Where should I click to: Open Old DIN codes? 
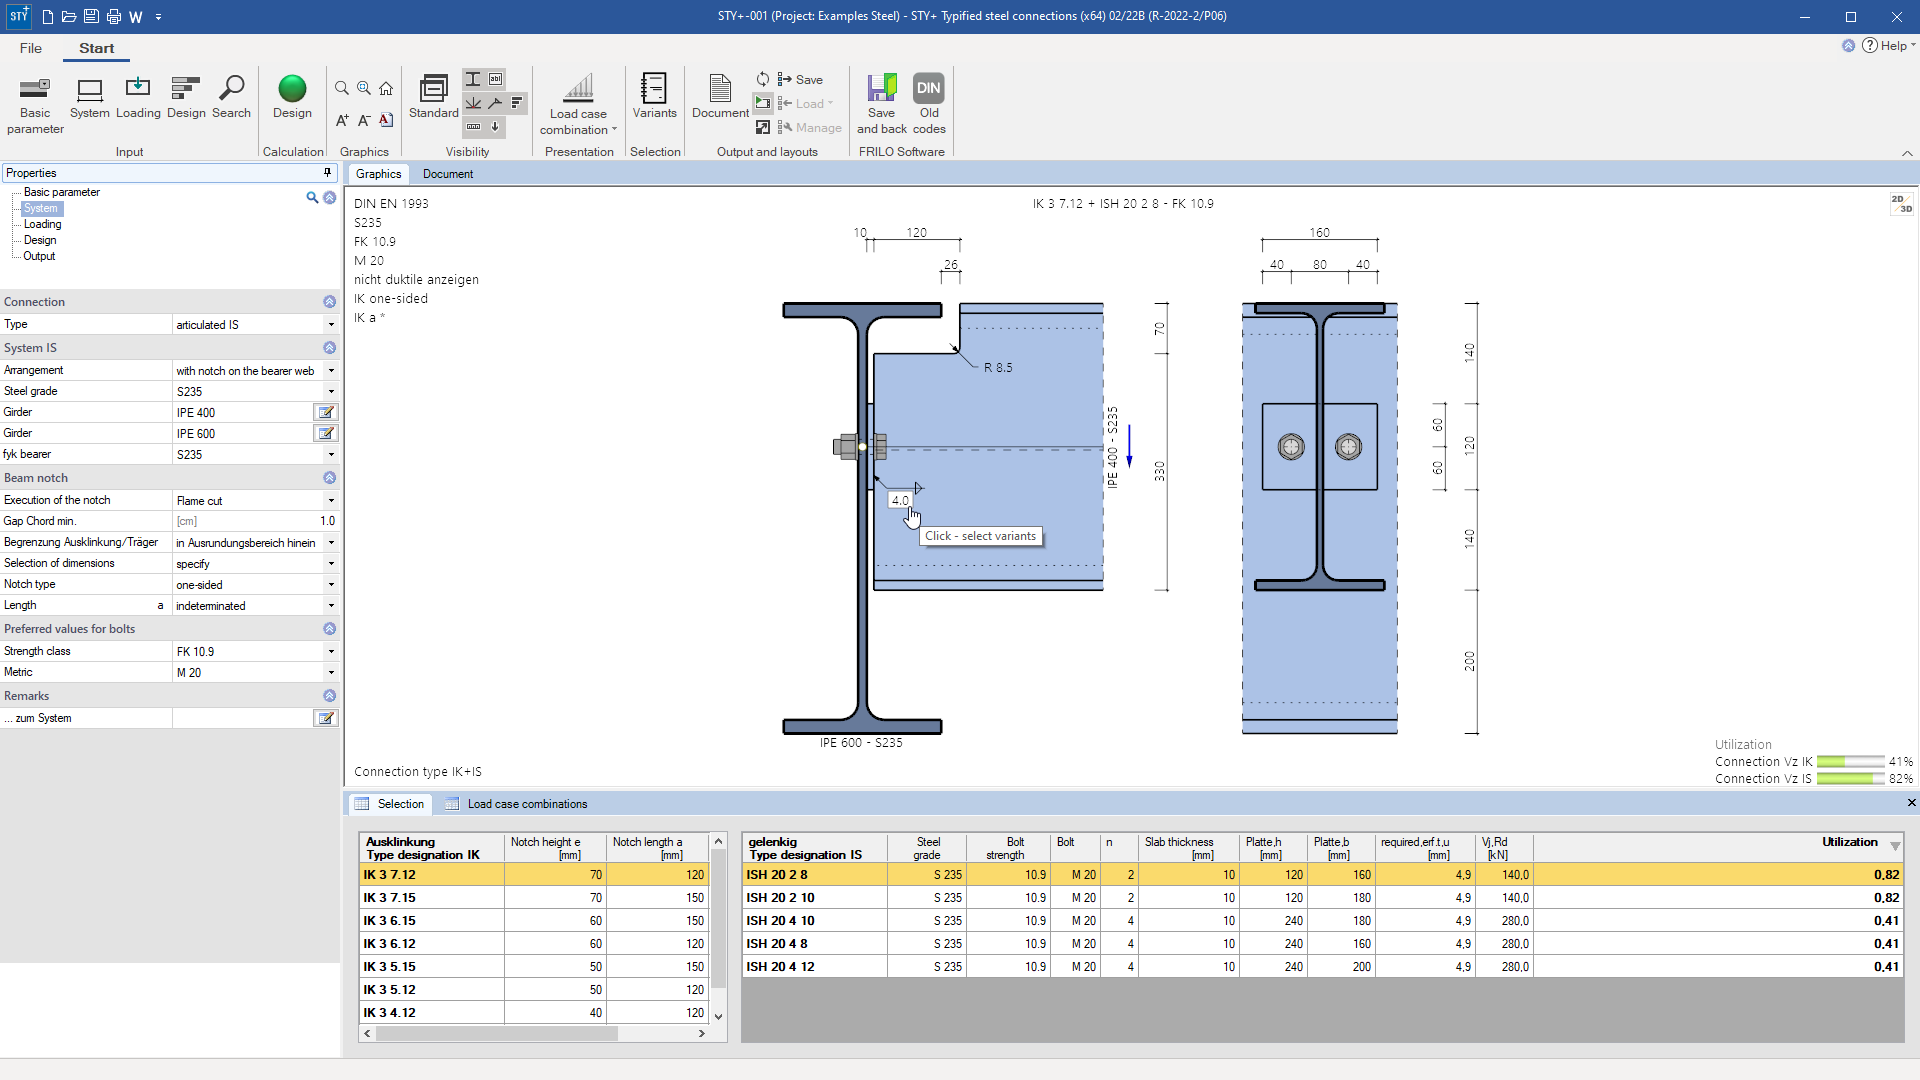929,104
